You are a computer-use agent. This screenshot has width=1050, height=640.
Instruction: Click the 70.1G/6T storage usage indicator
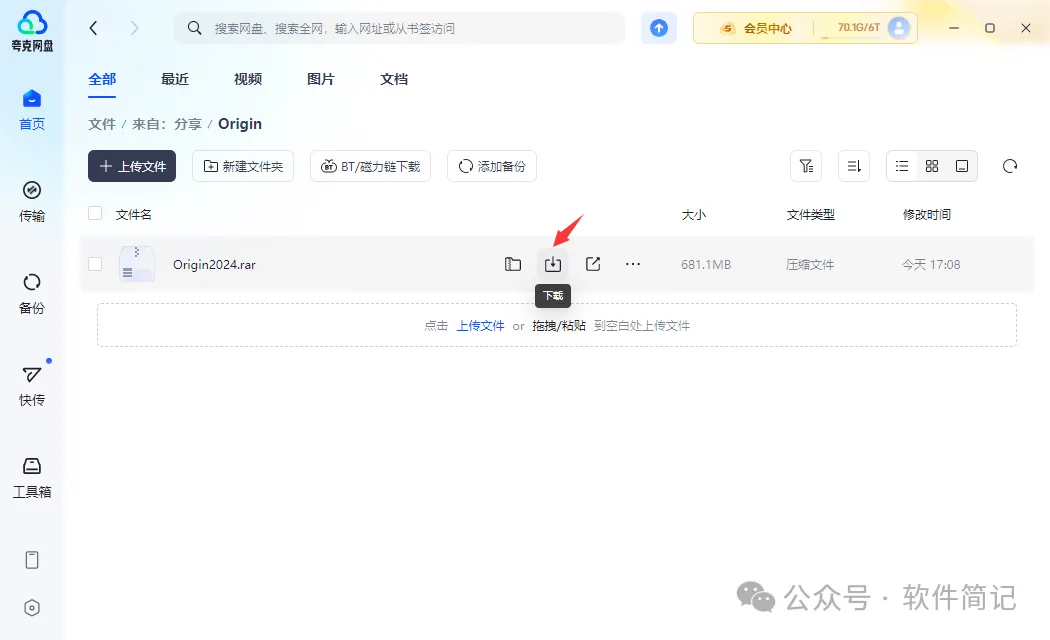858,27
